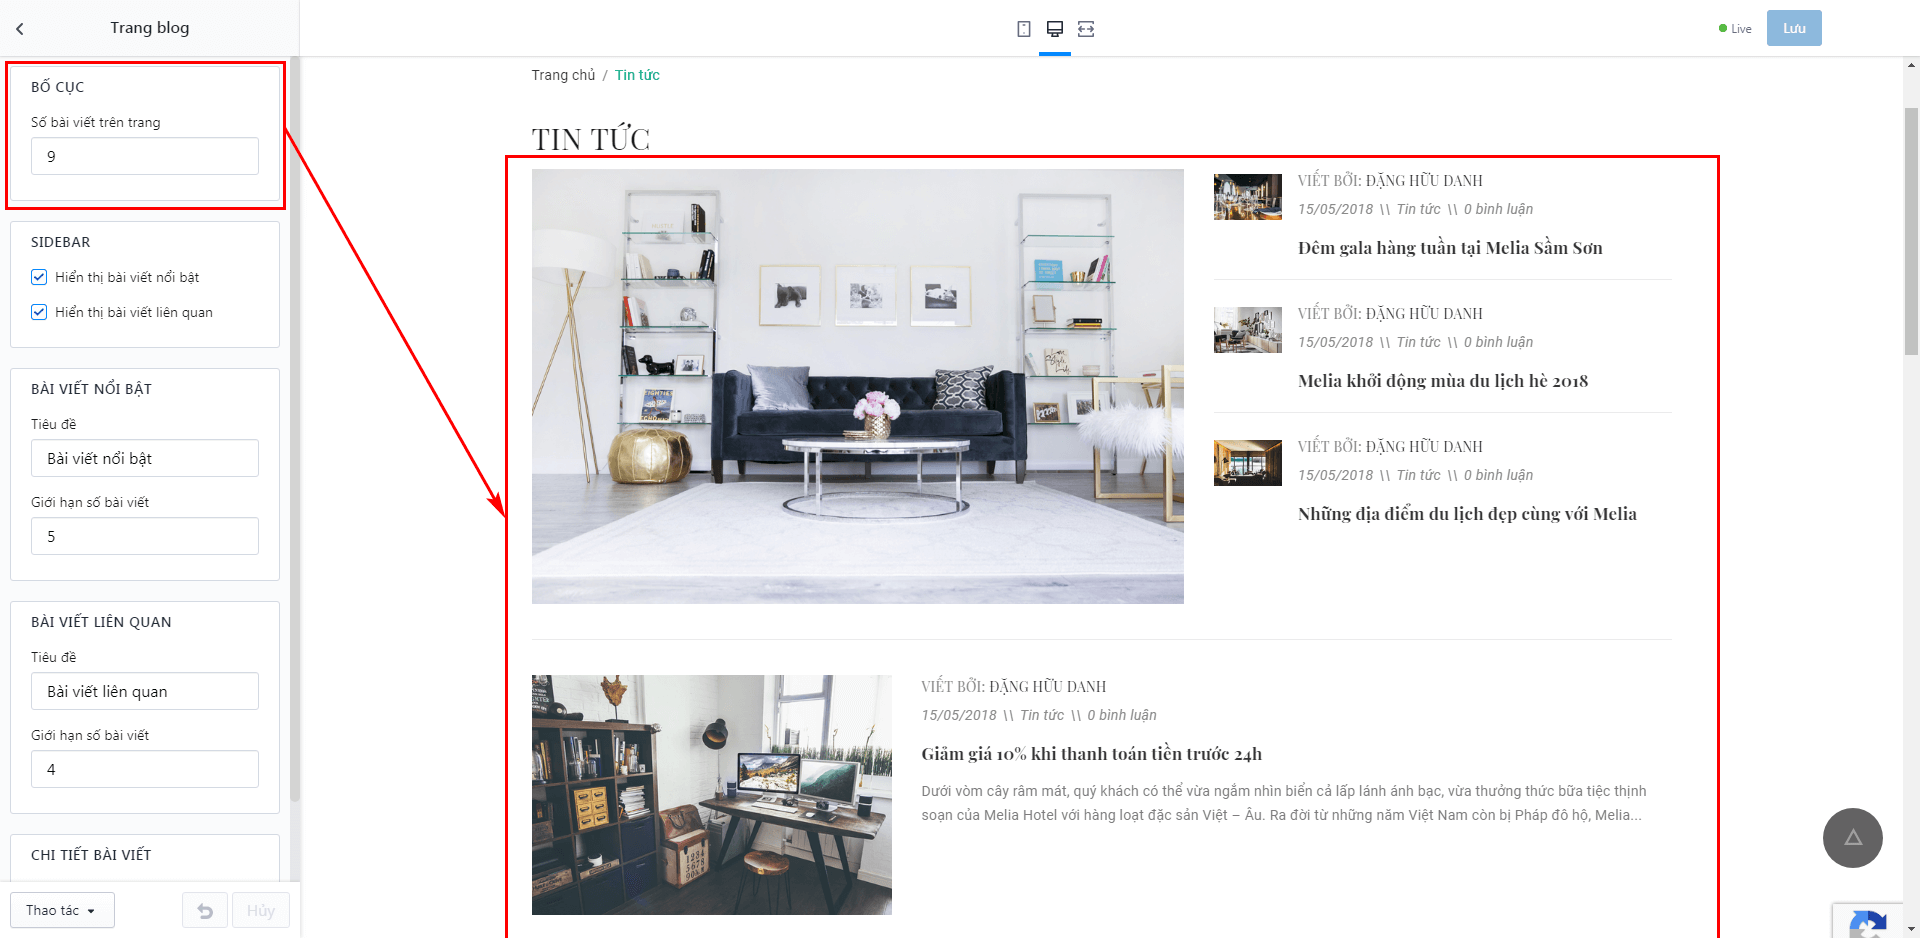Viewport: 1920px width, 938px height.
Task: Select the desktop preview icon
Action: click(1055, 29)
